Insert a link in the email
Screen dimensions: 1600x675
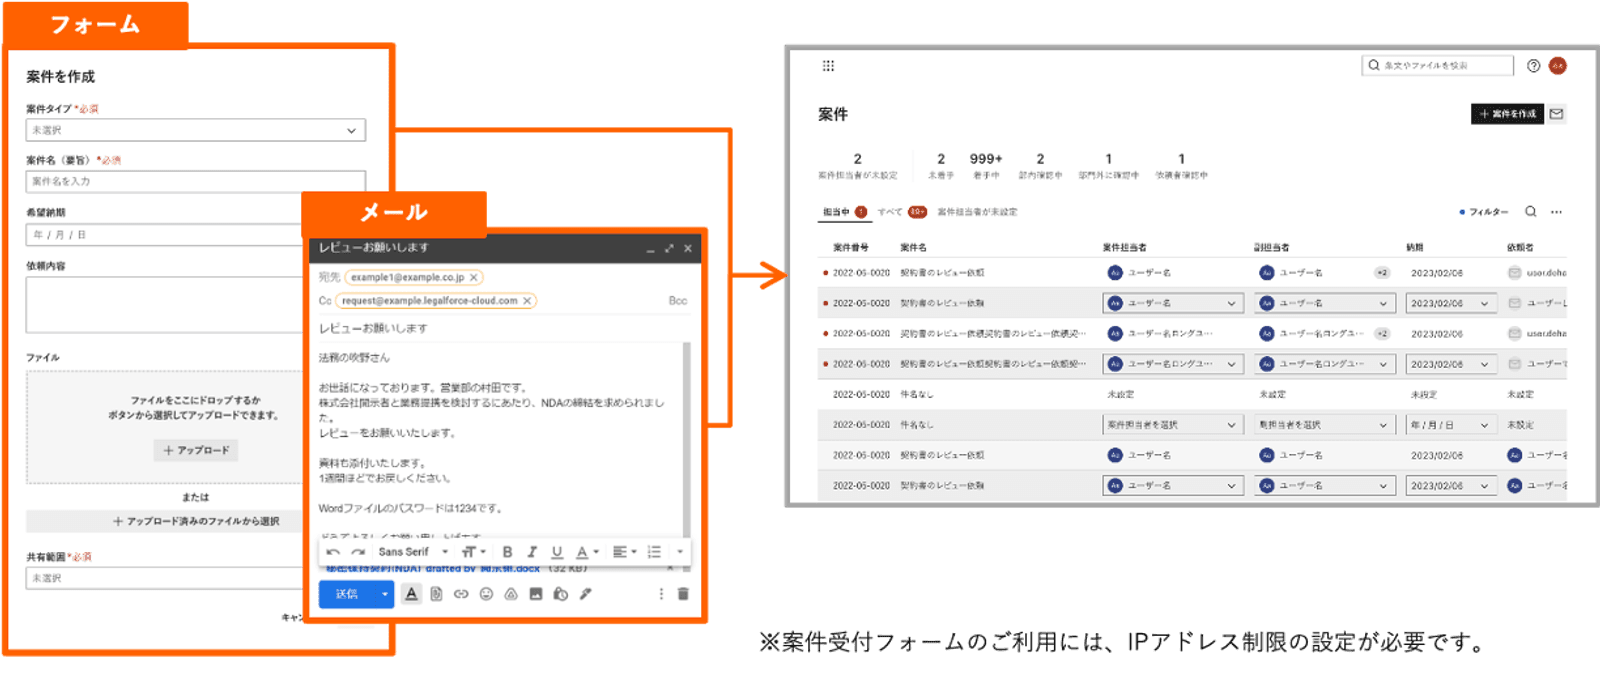click(461, 594)
